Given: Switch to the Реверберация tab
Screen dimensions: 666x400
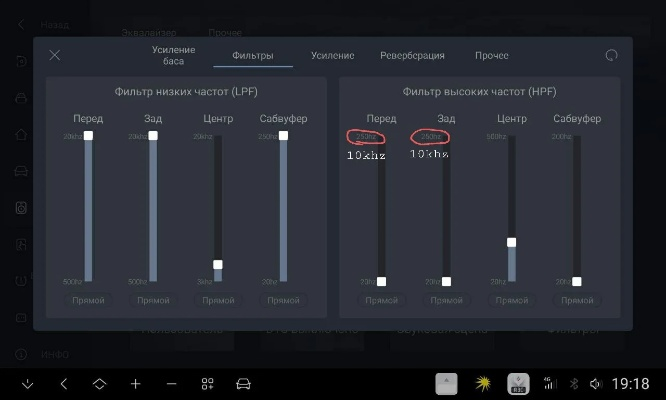Looking at the screenshot, I should (412, 56).
